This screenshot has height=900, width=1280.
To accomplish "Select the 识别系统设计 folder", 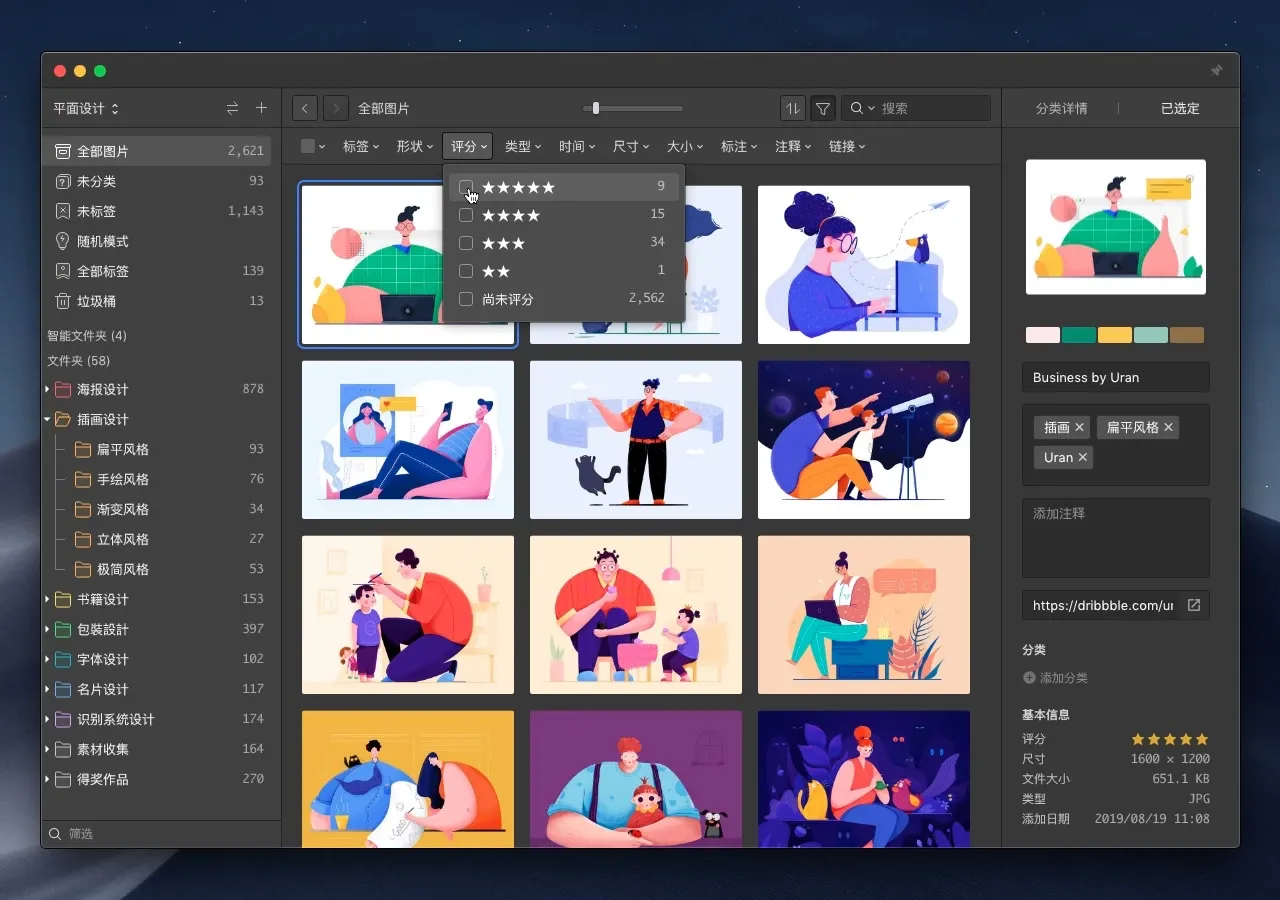I will tap(156, 719).
